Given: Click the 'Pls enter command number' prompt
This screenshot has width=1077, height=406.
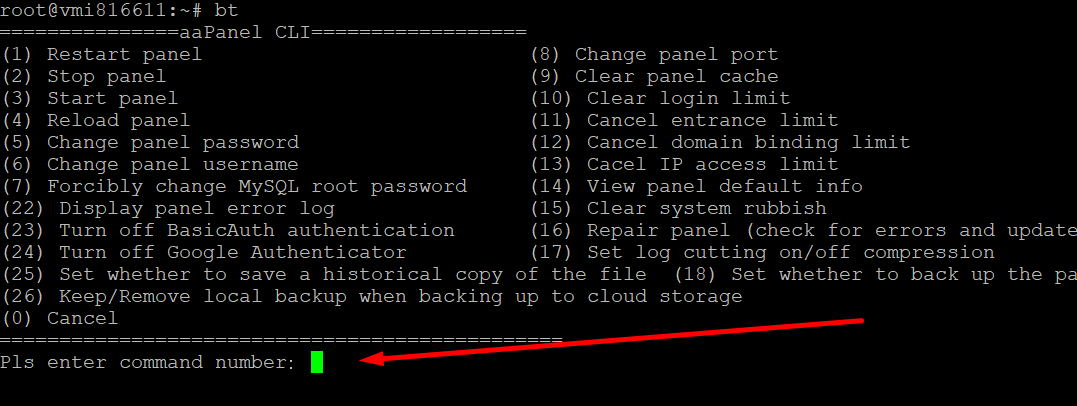Looking at the screenshot, I should tap(148, 362).
